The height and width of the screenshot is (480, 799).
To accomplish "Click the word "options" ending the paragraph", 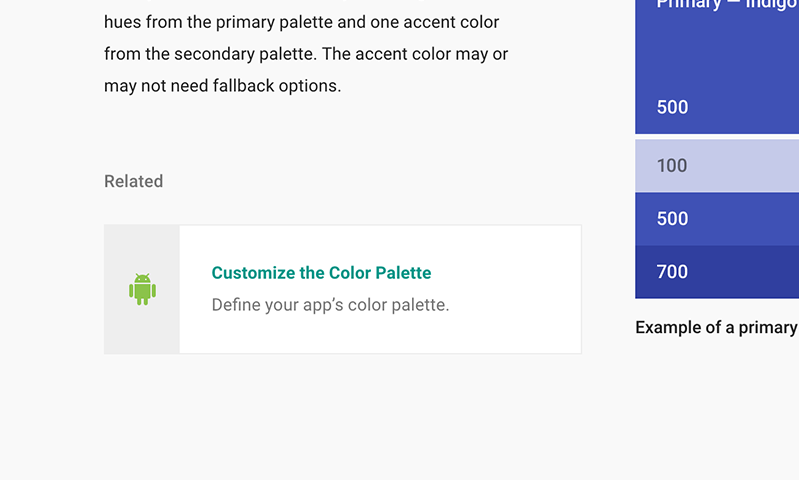I will point(311,86).
